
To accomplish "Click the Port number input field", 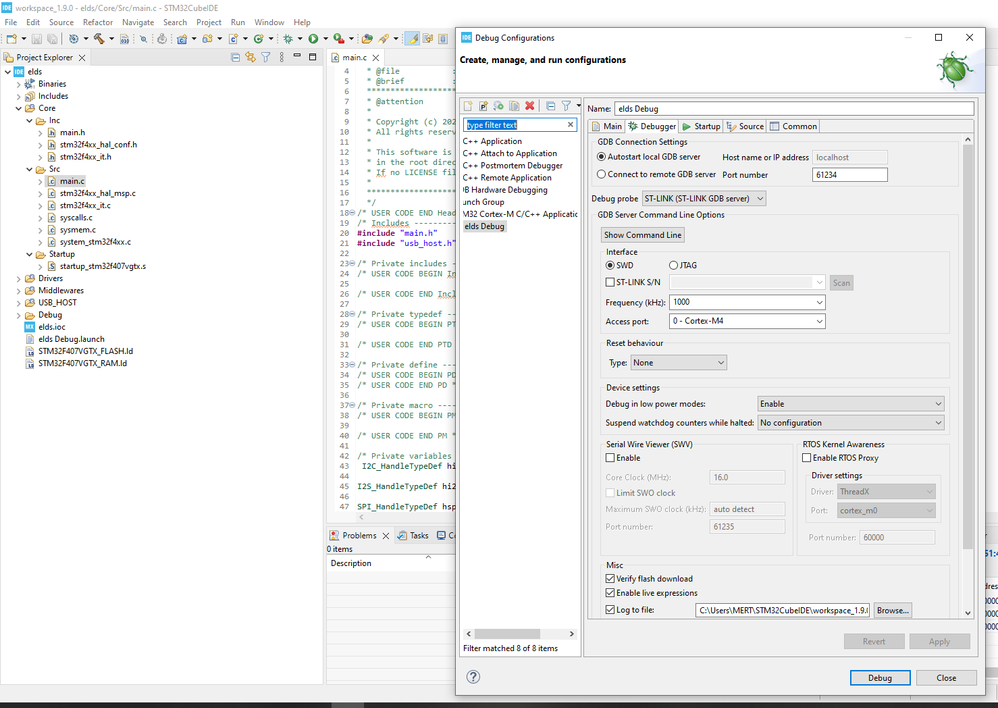I will (849, 175).
